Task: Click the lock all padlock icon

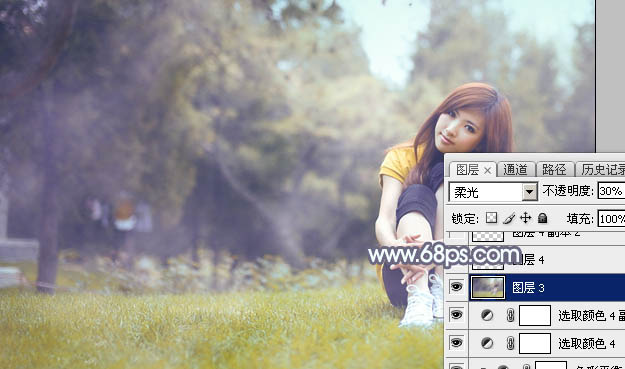Action: (542, 218)
